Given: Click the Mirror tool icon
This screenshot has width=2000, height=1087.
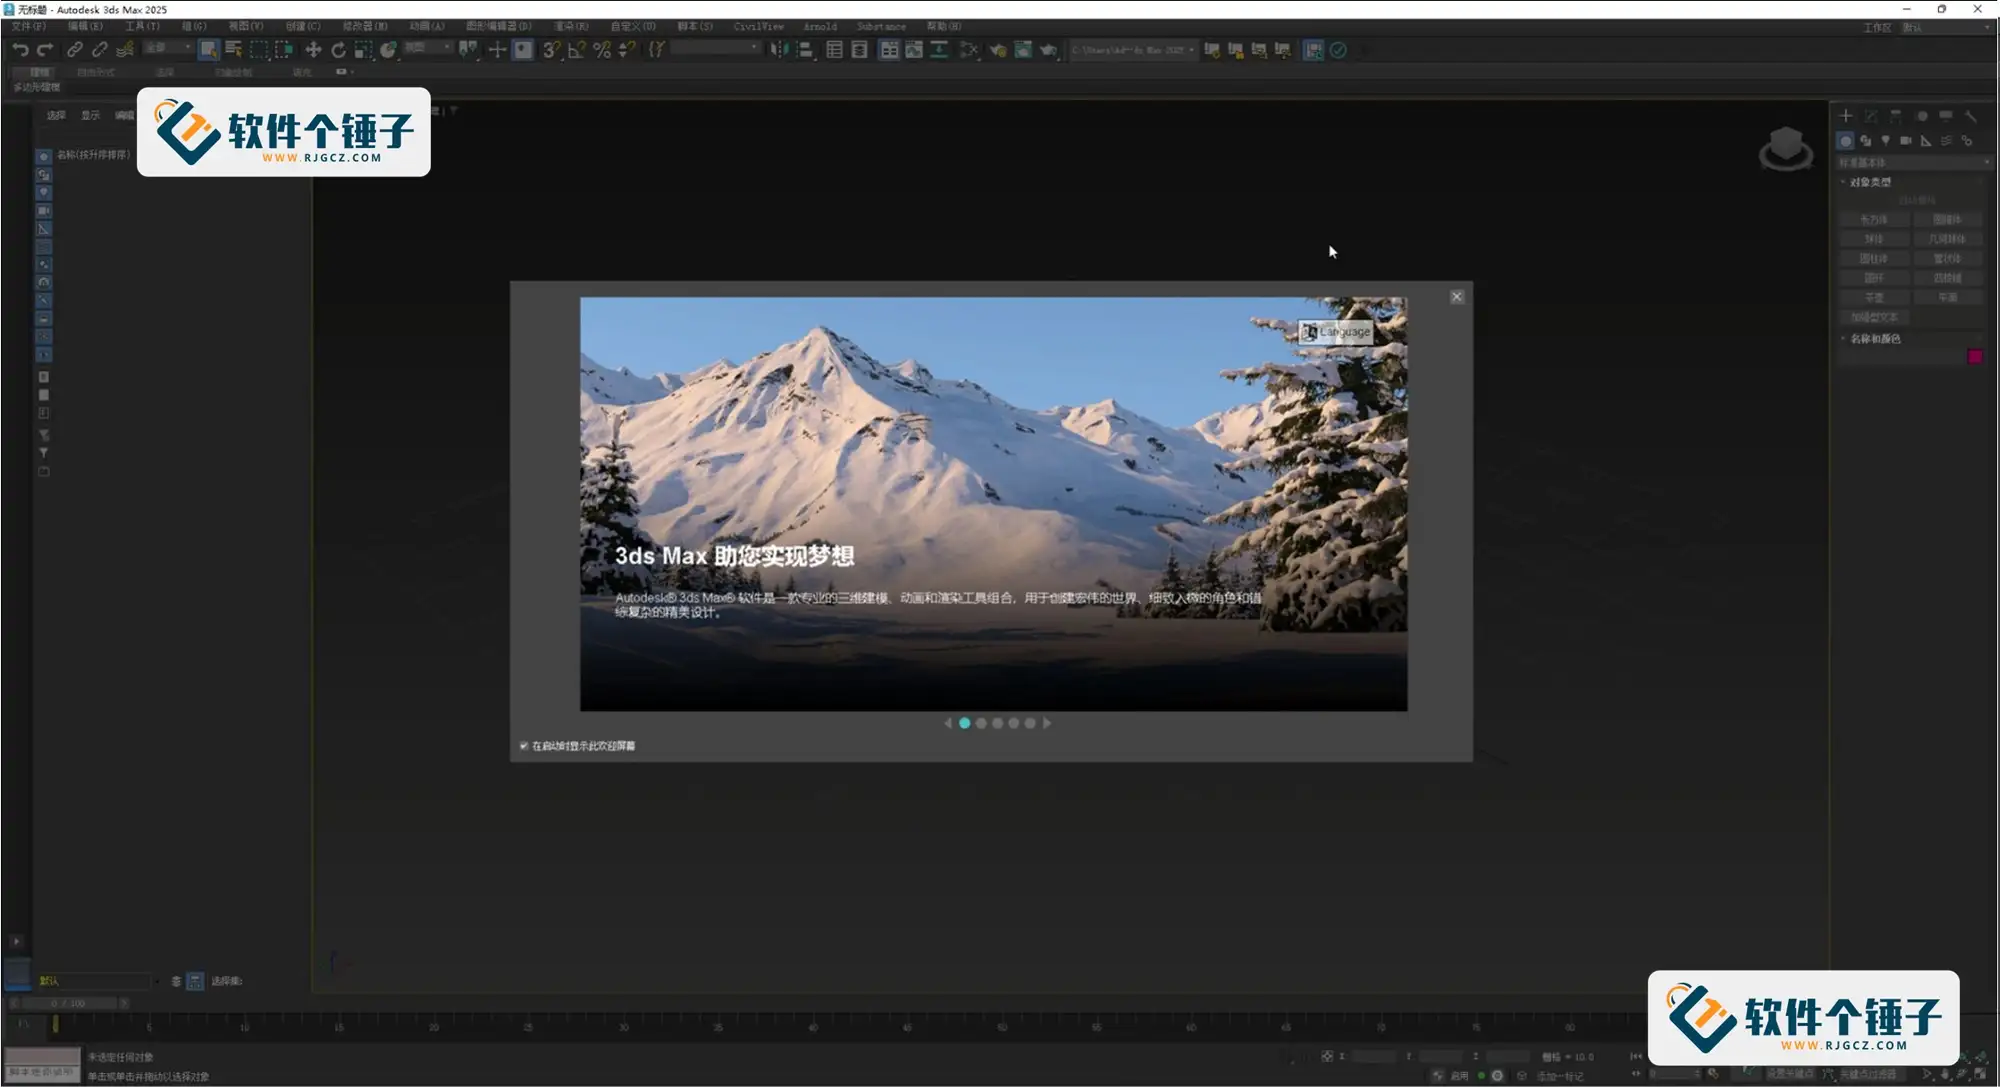Looking at the screenshot, I should point(779,50).
